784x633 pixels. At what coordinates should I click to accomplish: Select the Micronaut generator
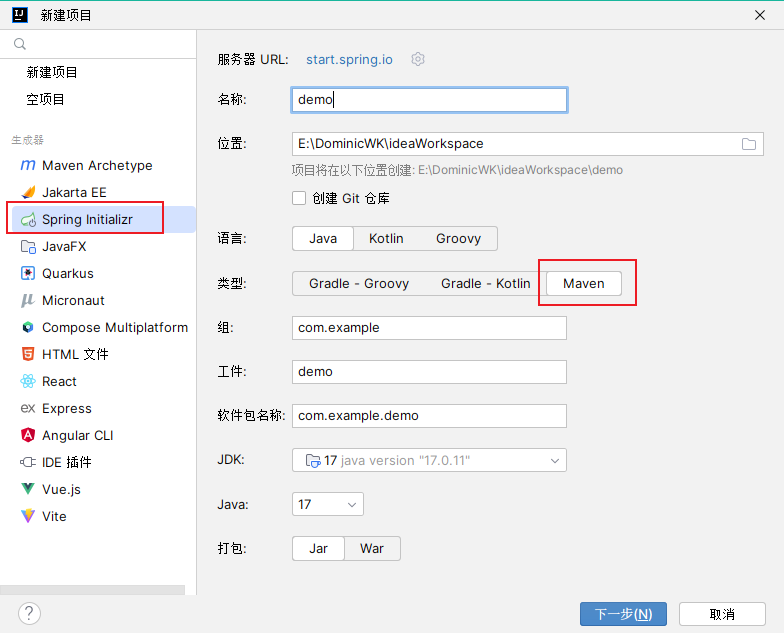click(73, 300)
